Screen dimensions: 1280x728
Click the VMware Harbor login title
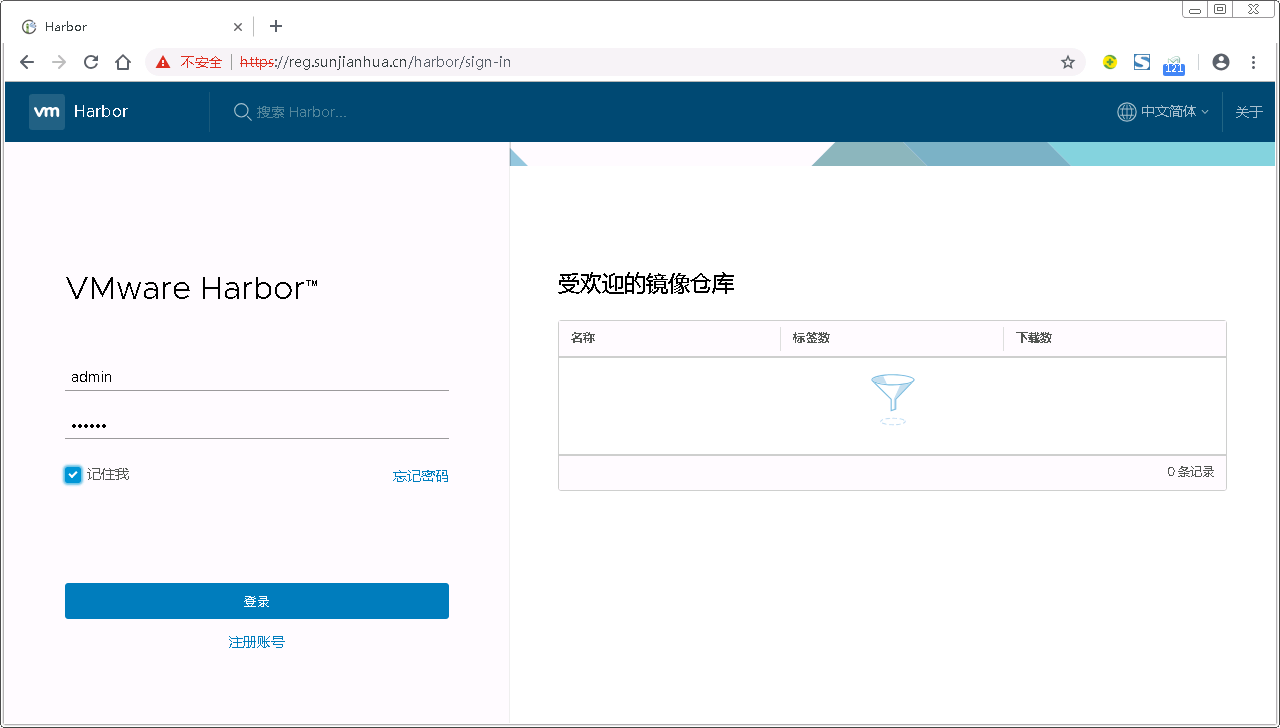click(192, 289)
